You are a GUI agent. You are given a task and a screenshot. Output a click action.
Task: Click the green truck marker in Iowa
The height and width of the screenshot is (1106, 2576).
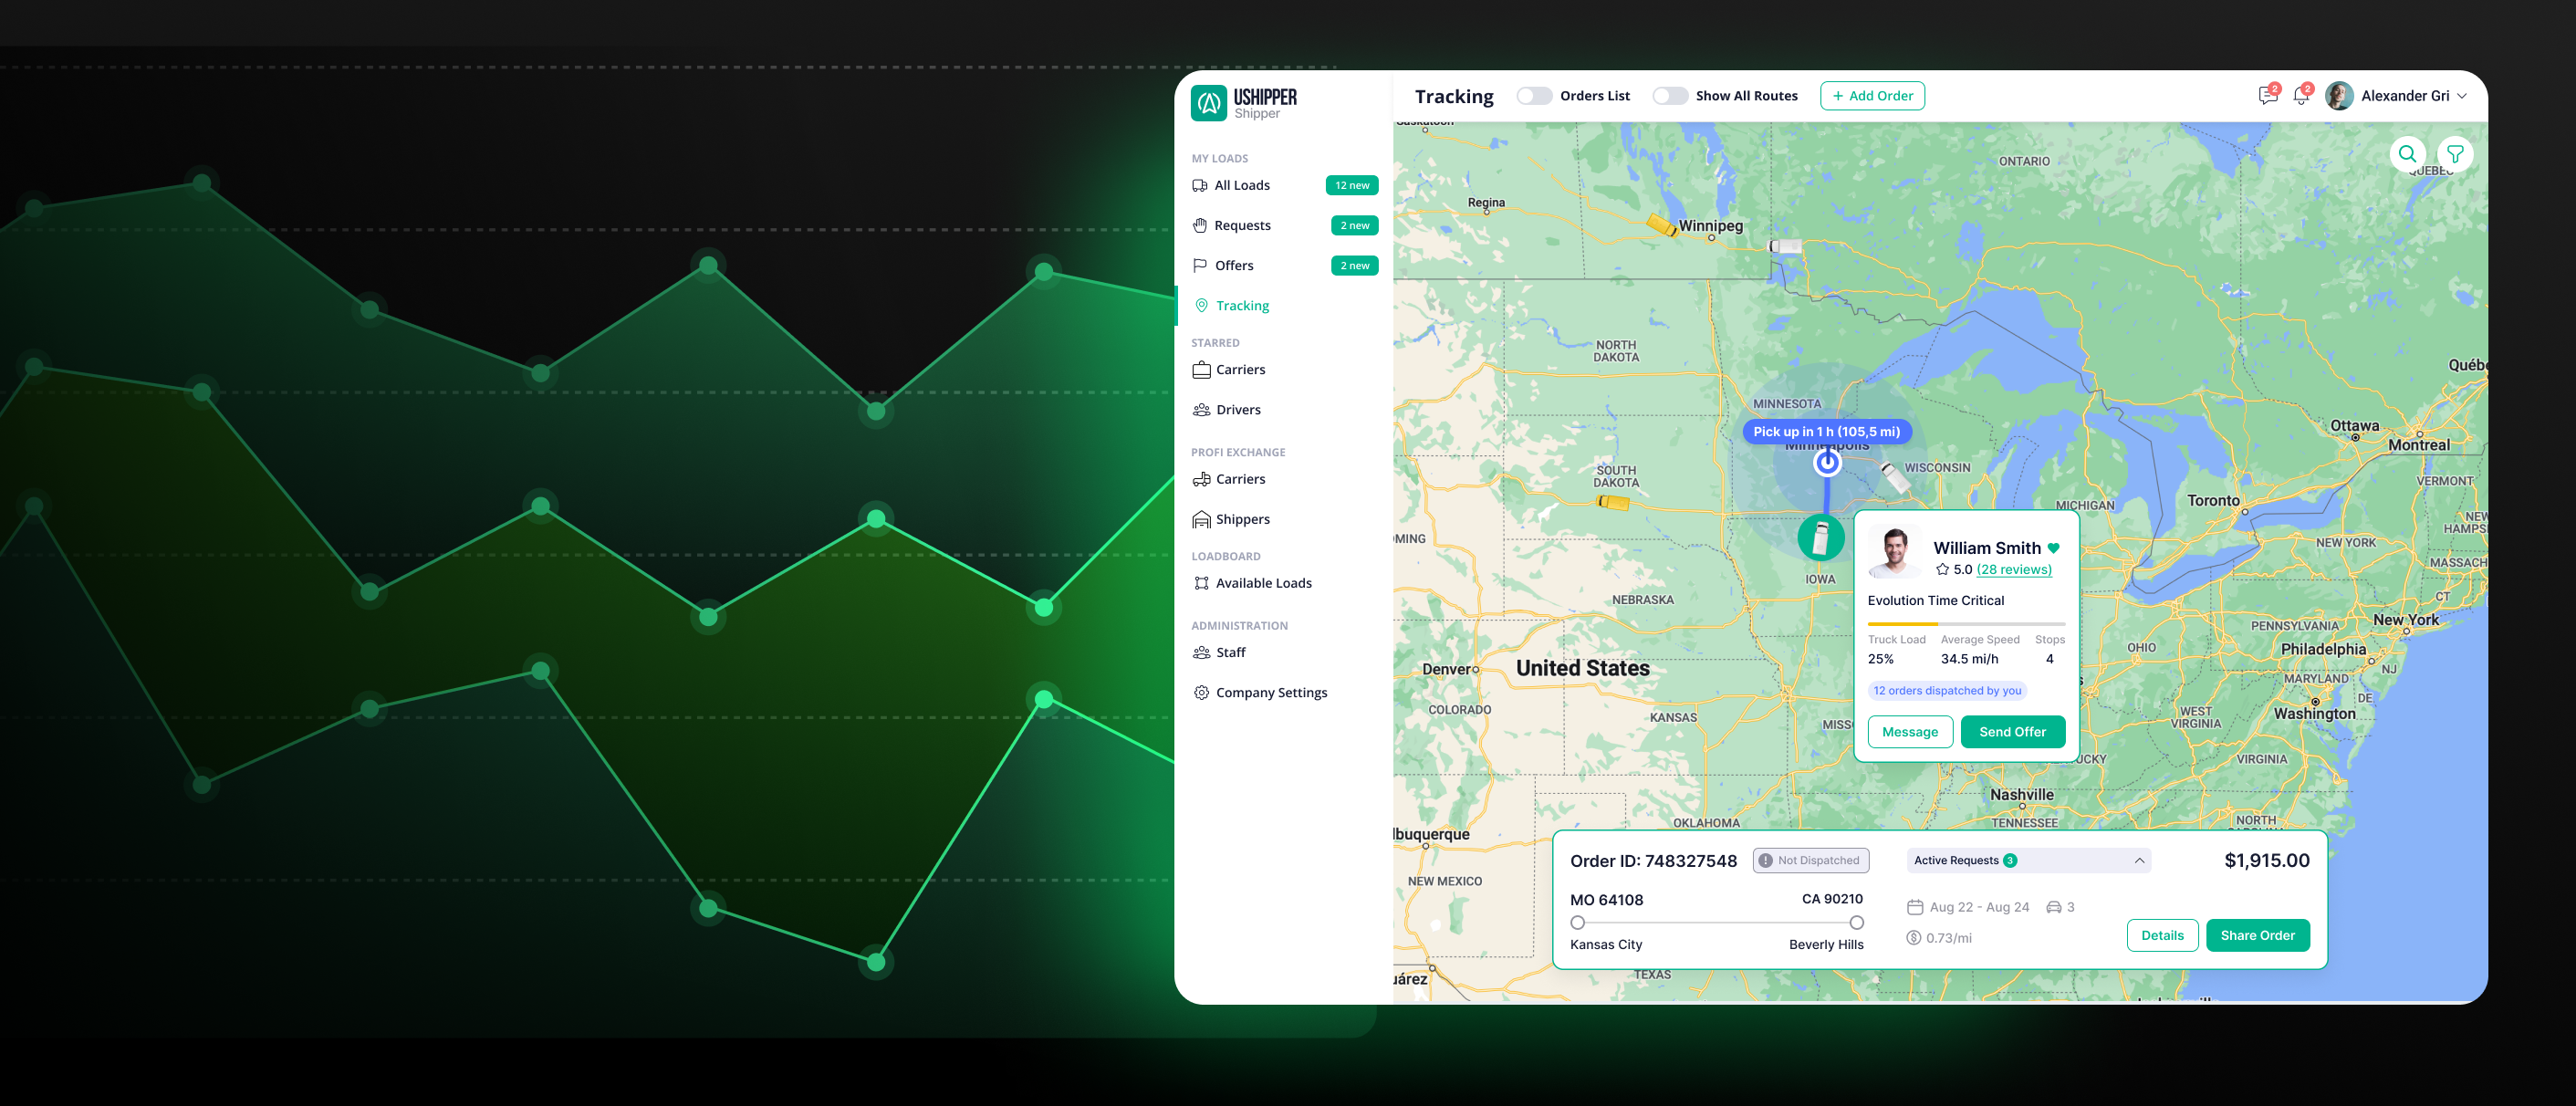[1821, 538]
